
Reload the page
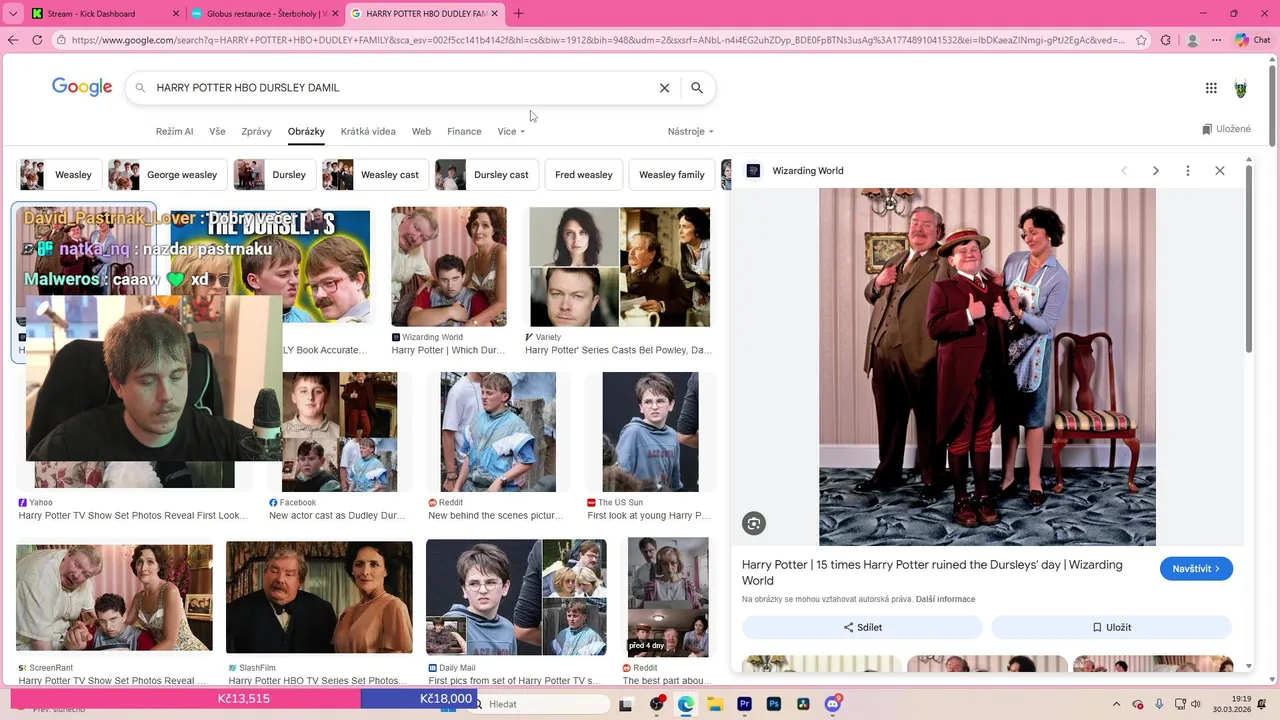37,40
